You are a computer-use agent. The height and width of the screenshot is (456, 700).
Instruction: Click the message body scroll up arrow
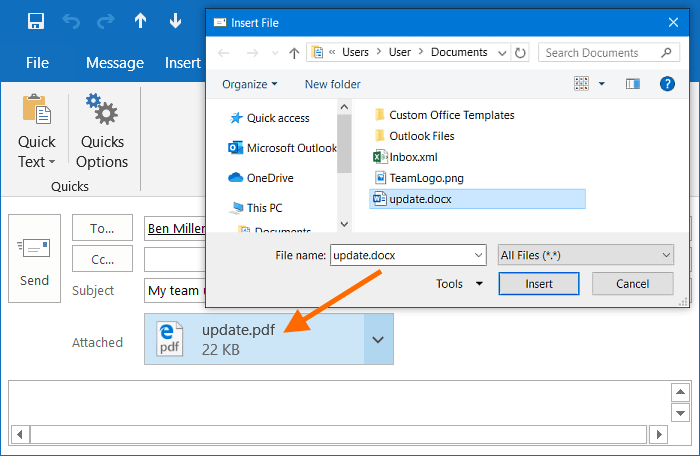coord(680,392)
